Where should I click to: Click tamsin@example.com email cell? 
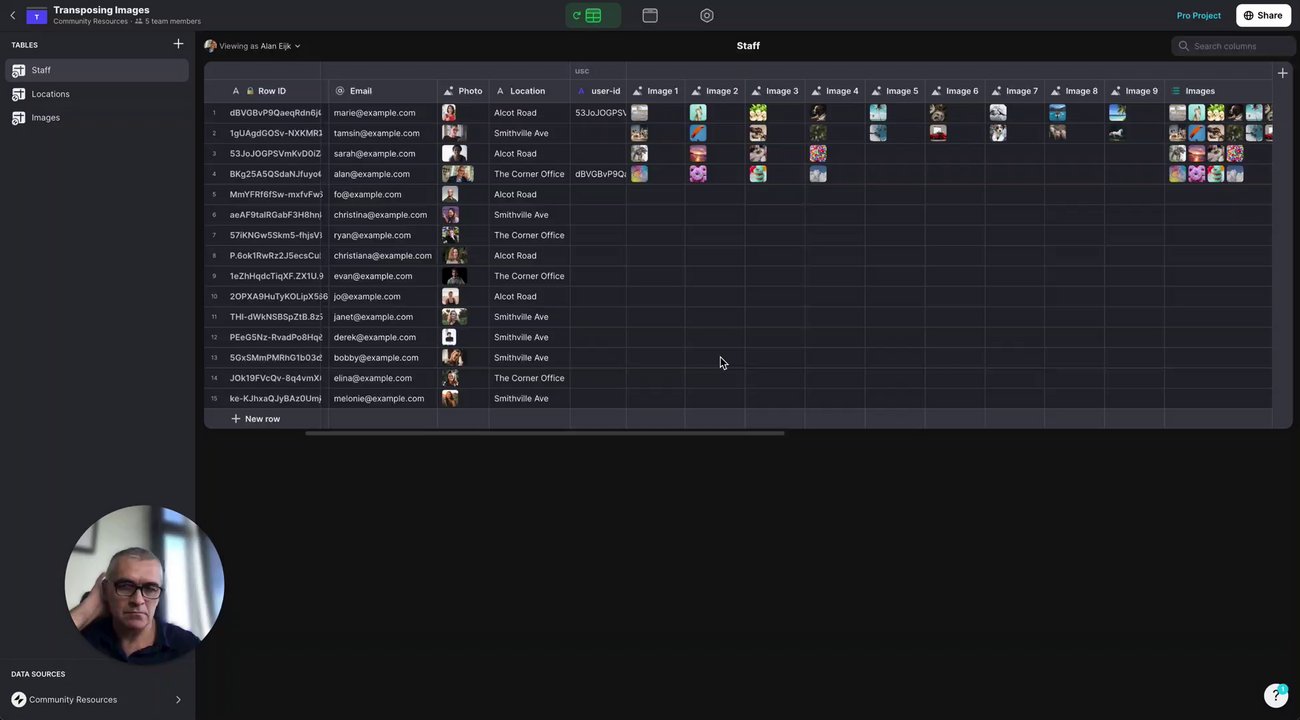(383, 133)
